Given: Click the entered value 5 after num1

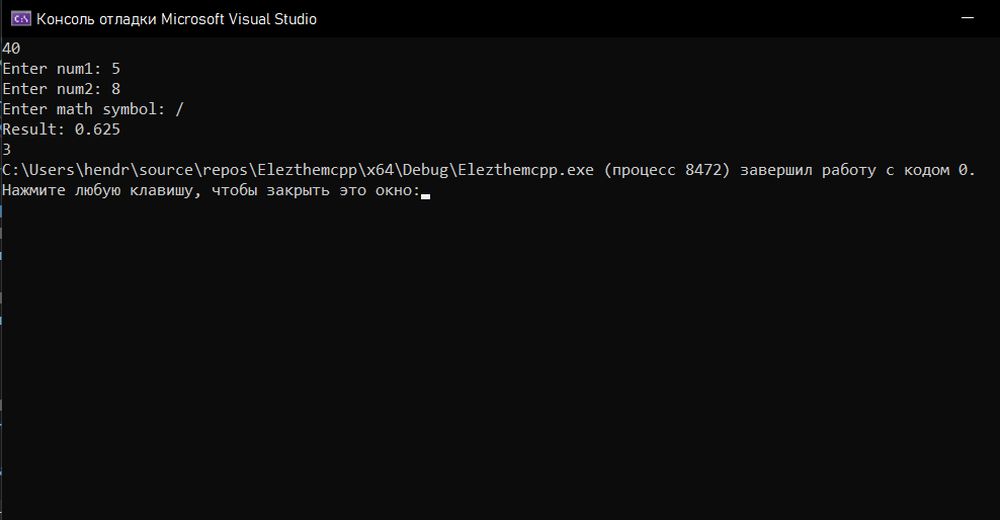Looking at the screenshot, I should 116,69.
